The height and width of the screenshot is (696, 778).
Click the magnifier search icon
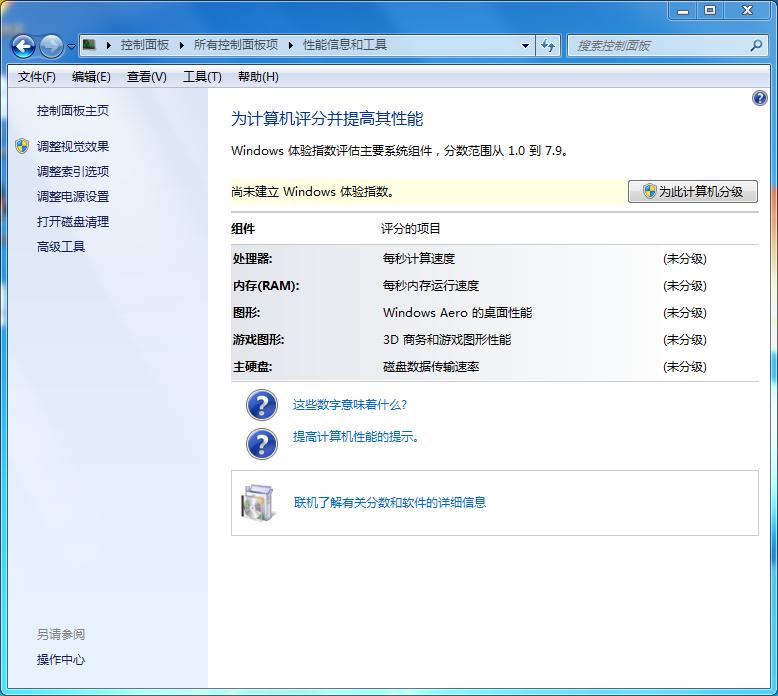coord(756,46)
